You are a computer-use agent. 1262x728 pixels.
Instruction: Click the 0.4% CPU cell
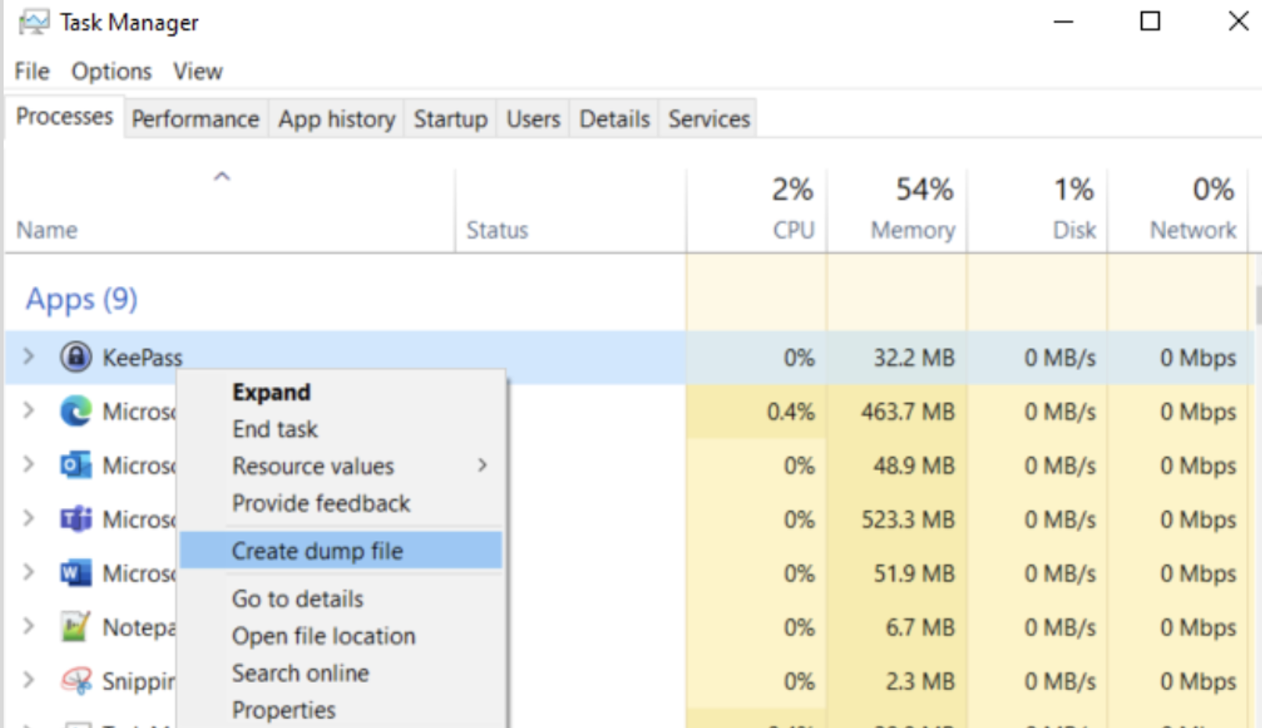click(x=756, y=411)
